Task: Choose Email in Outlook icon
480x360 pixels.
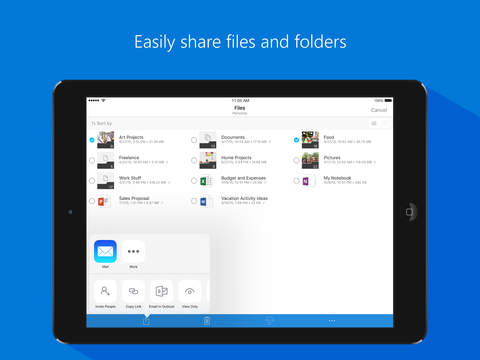Action: pos(162,291)
